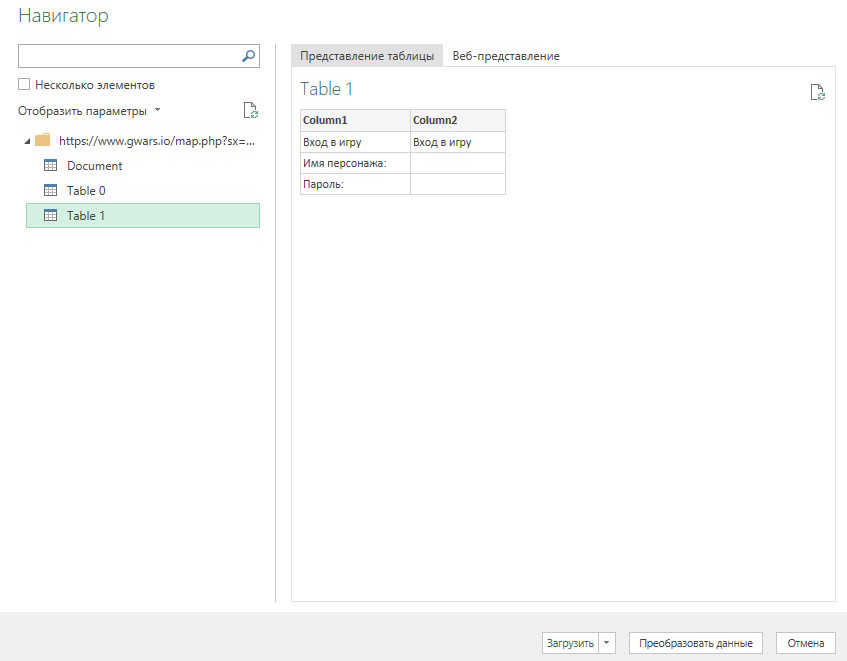The height and width of the screenshot is (661, 847).
Task: Click the Document table icon
Action: pos(50,165)
